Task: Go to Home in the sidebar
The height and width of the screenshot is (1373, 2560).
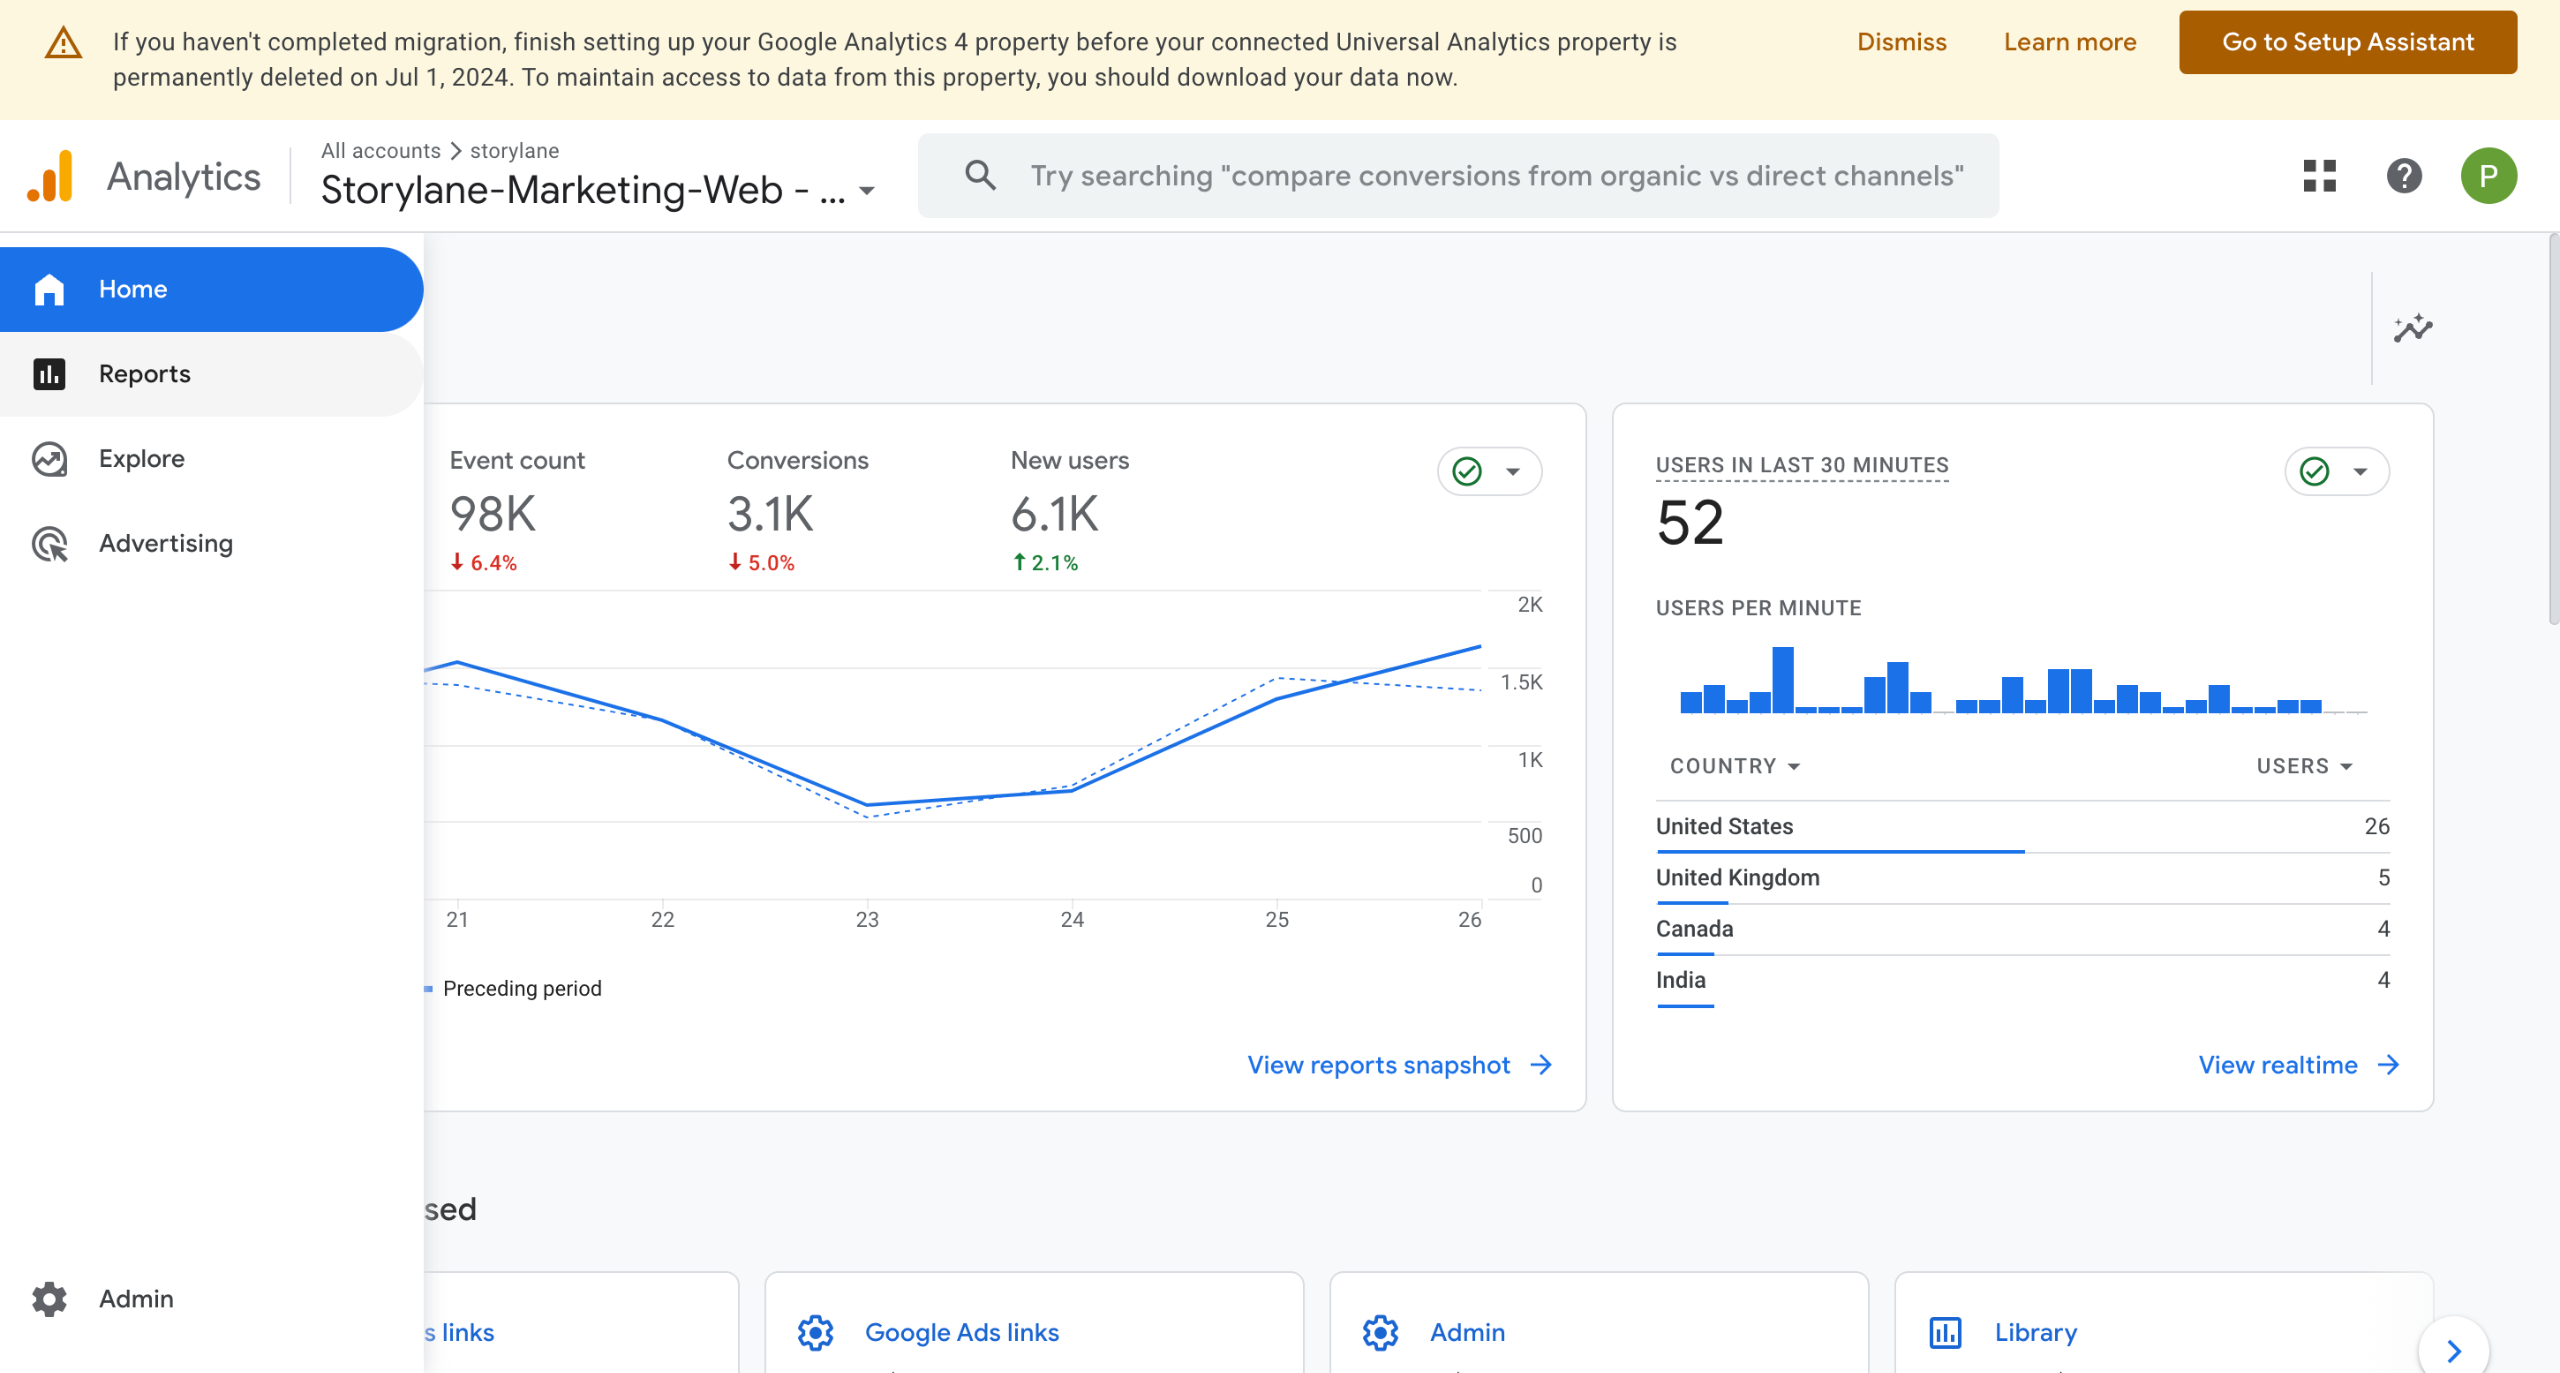Action: point(211,289)
